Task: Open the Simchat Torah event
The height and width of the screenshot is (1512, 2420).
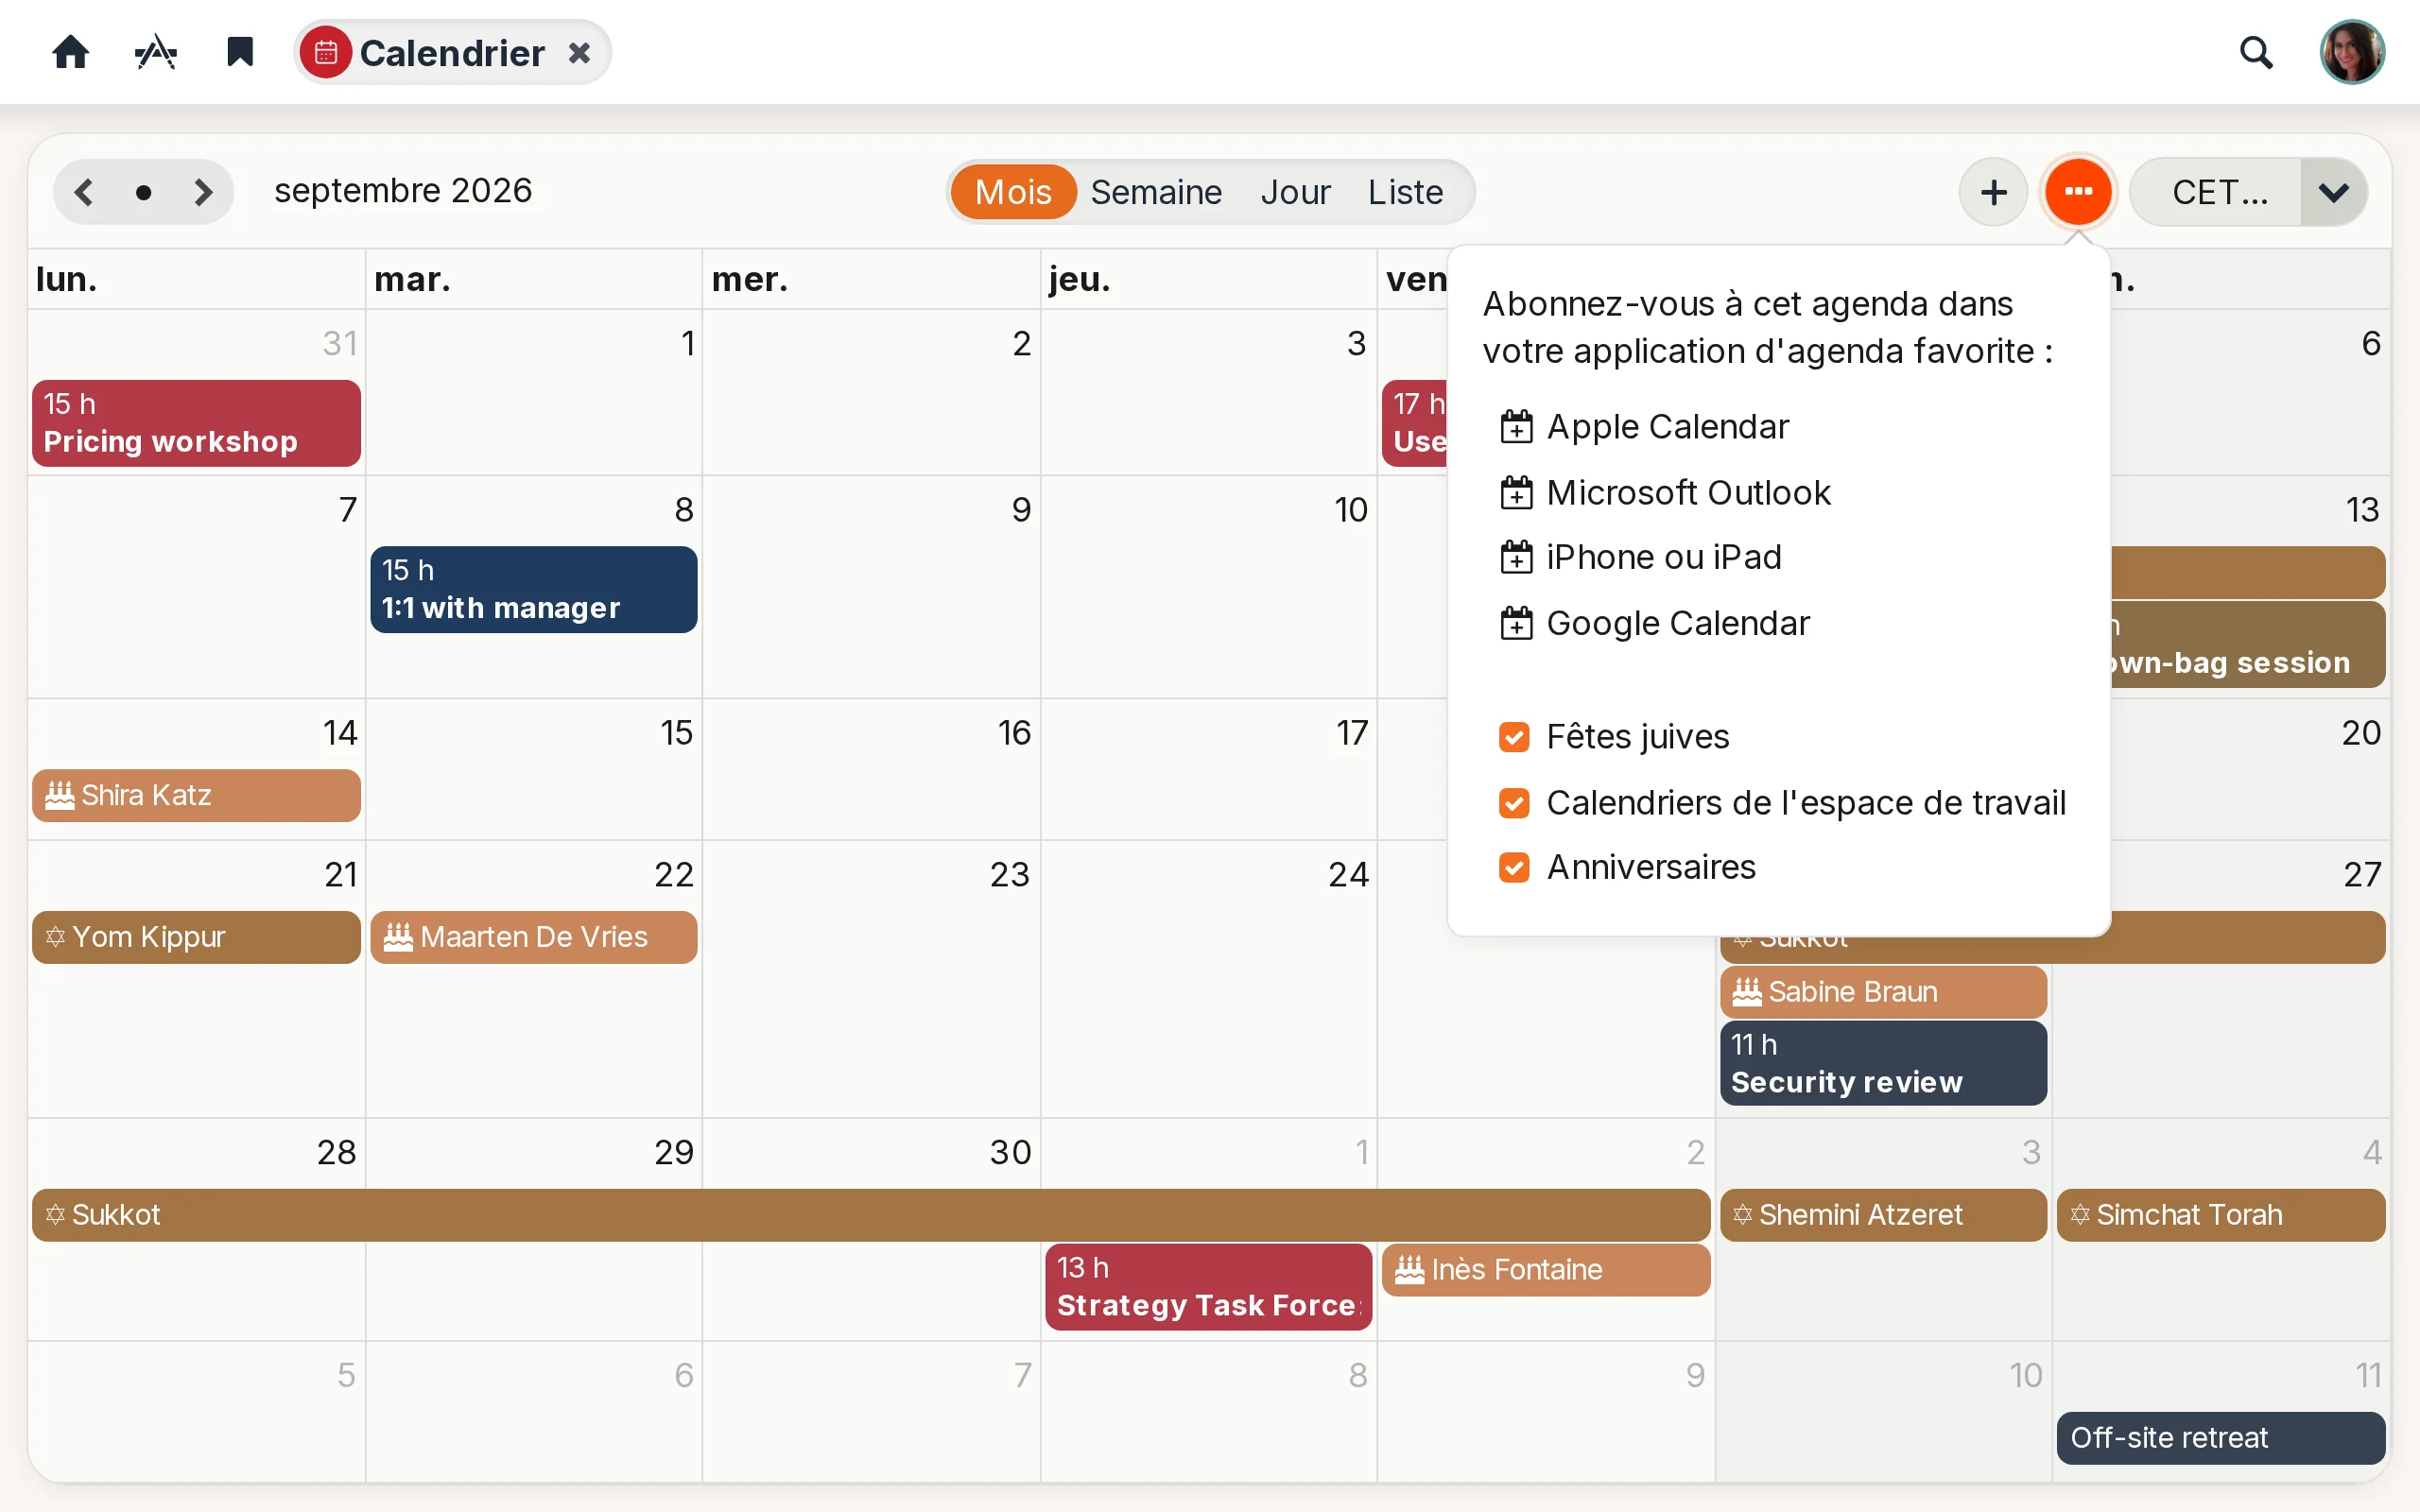Action: 2221,1215
